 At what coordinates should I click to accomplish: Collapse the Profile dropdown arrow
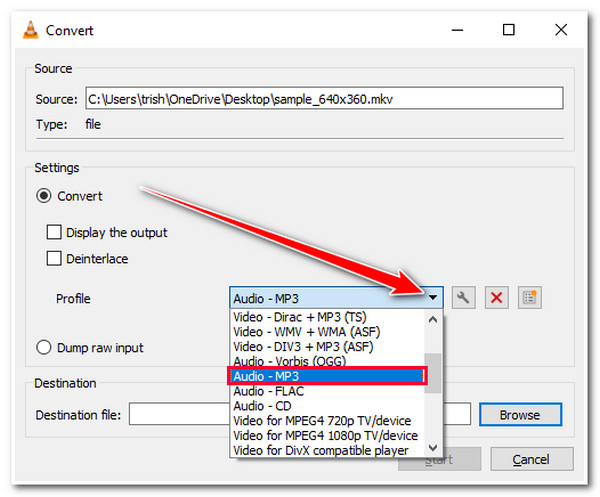pyautogui.click(x=433, y=298)
